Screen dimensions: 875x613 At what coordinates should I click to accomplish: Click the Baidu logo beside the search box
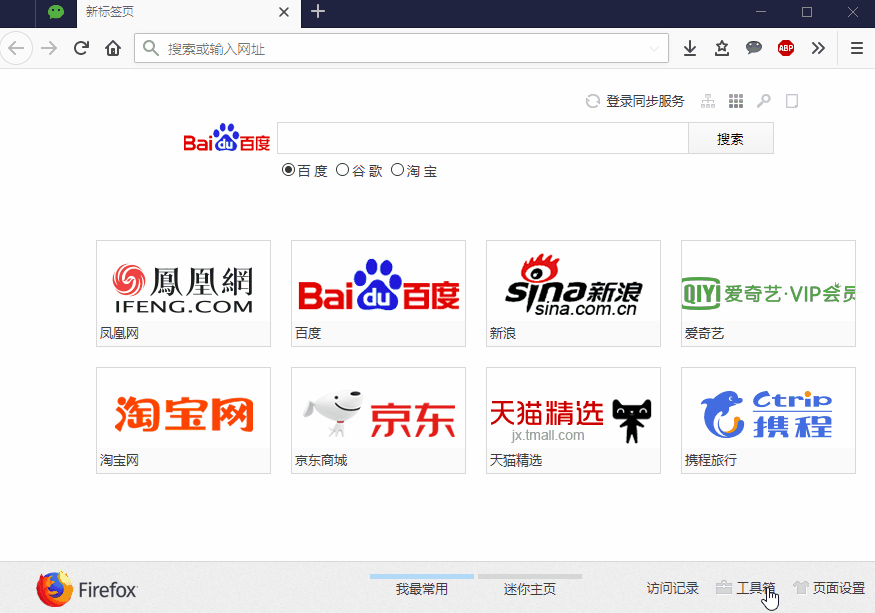click(x=227, y=138)
